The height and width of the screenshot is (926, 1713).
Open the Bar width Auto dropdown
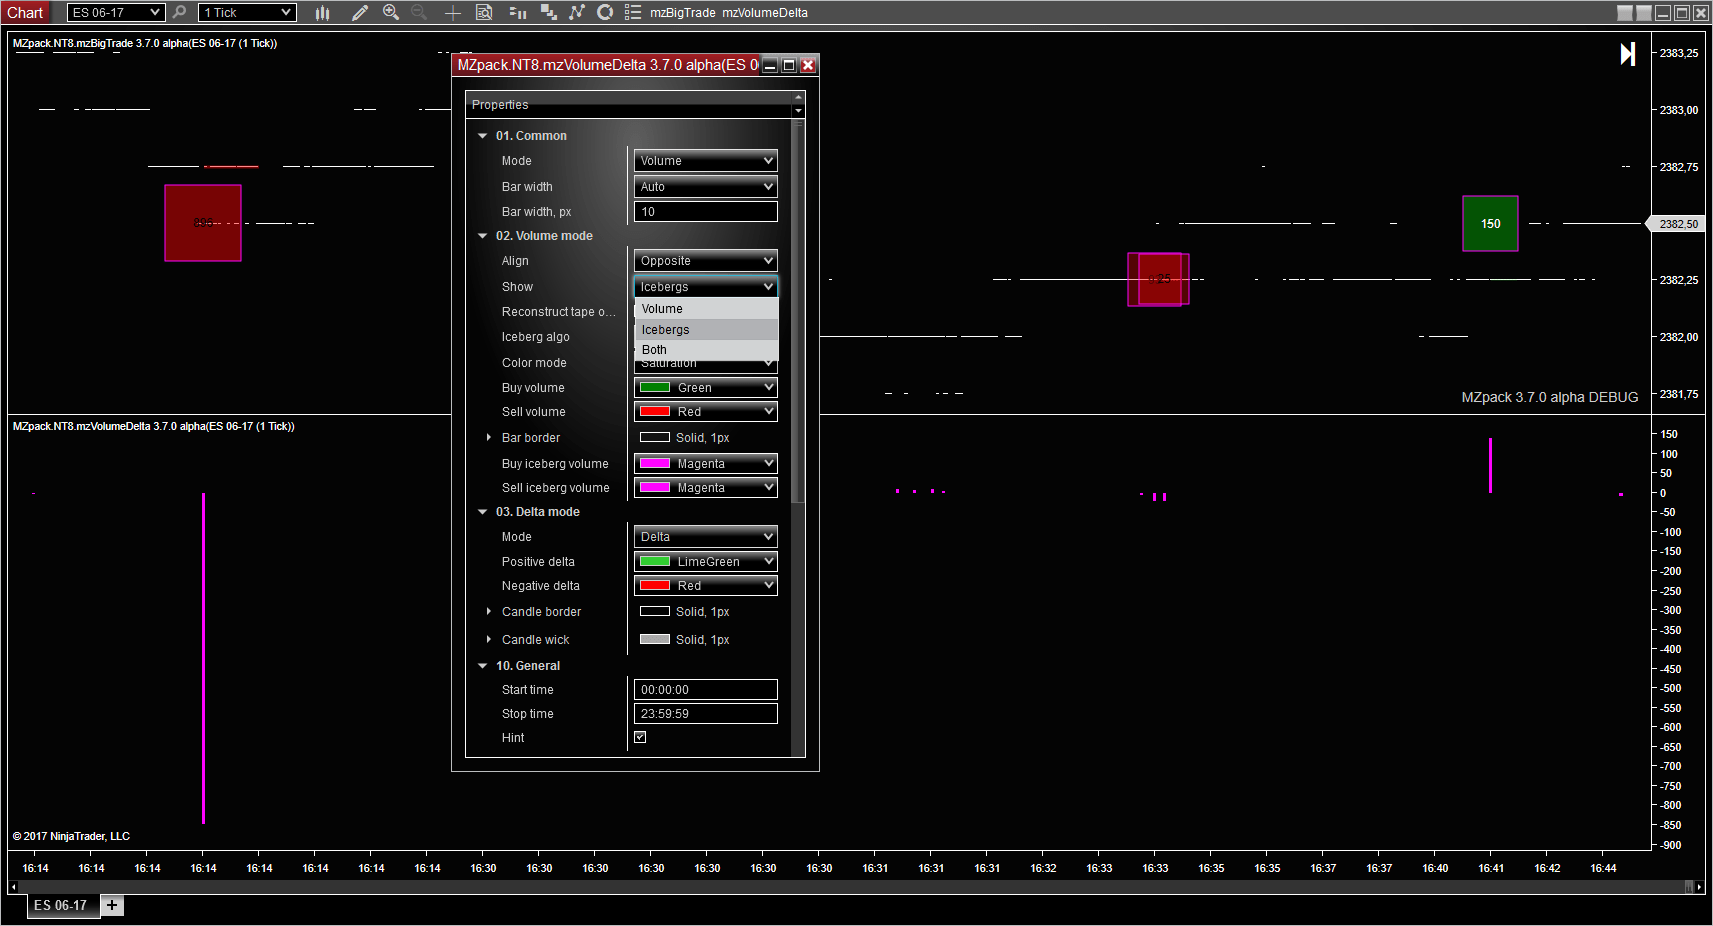706,187
